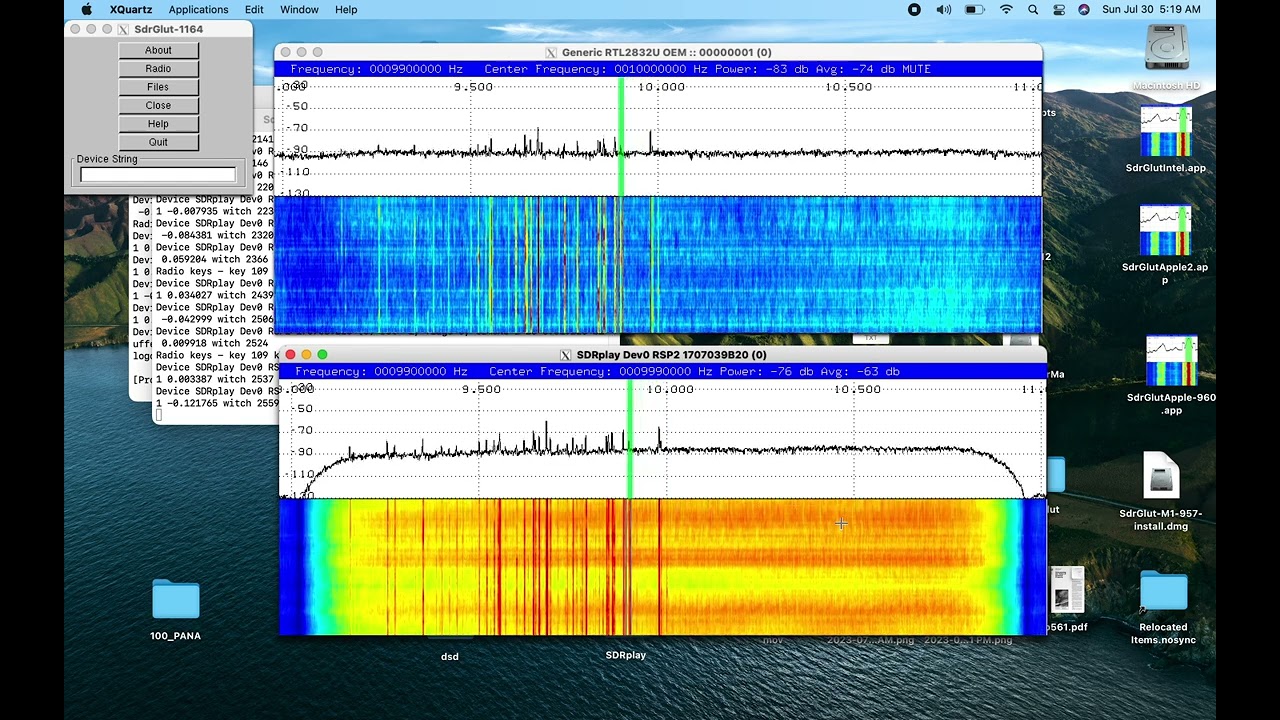Select the PDF document thumbnail on desktop
Image resolution: width=1280 pixels, height=720 pixels.
(x=1067, y=590)
